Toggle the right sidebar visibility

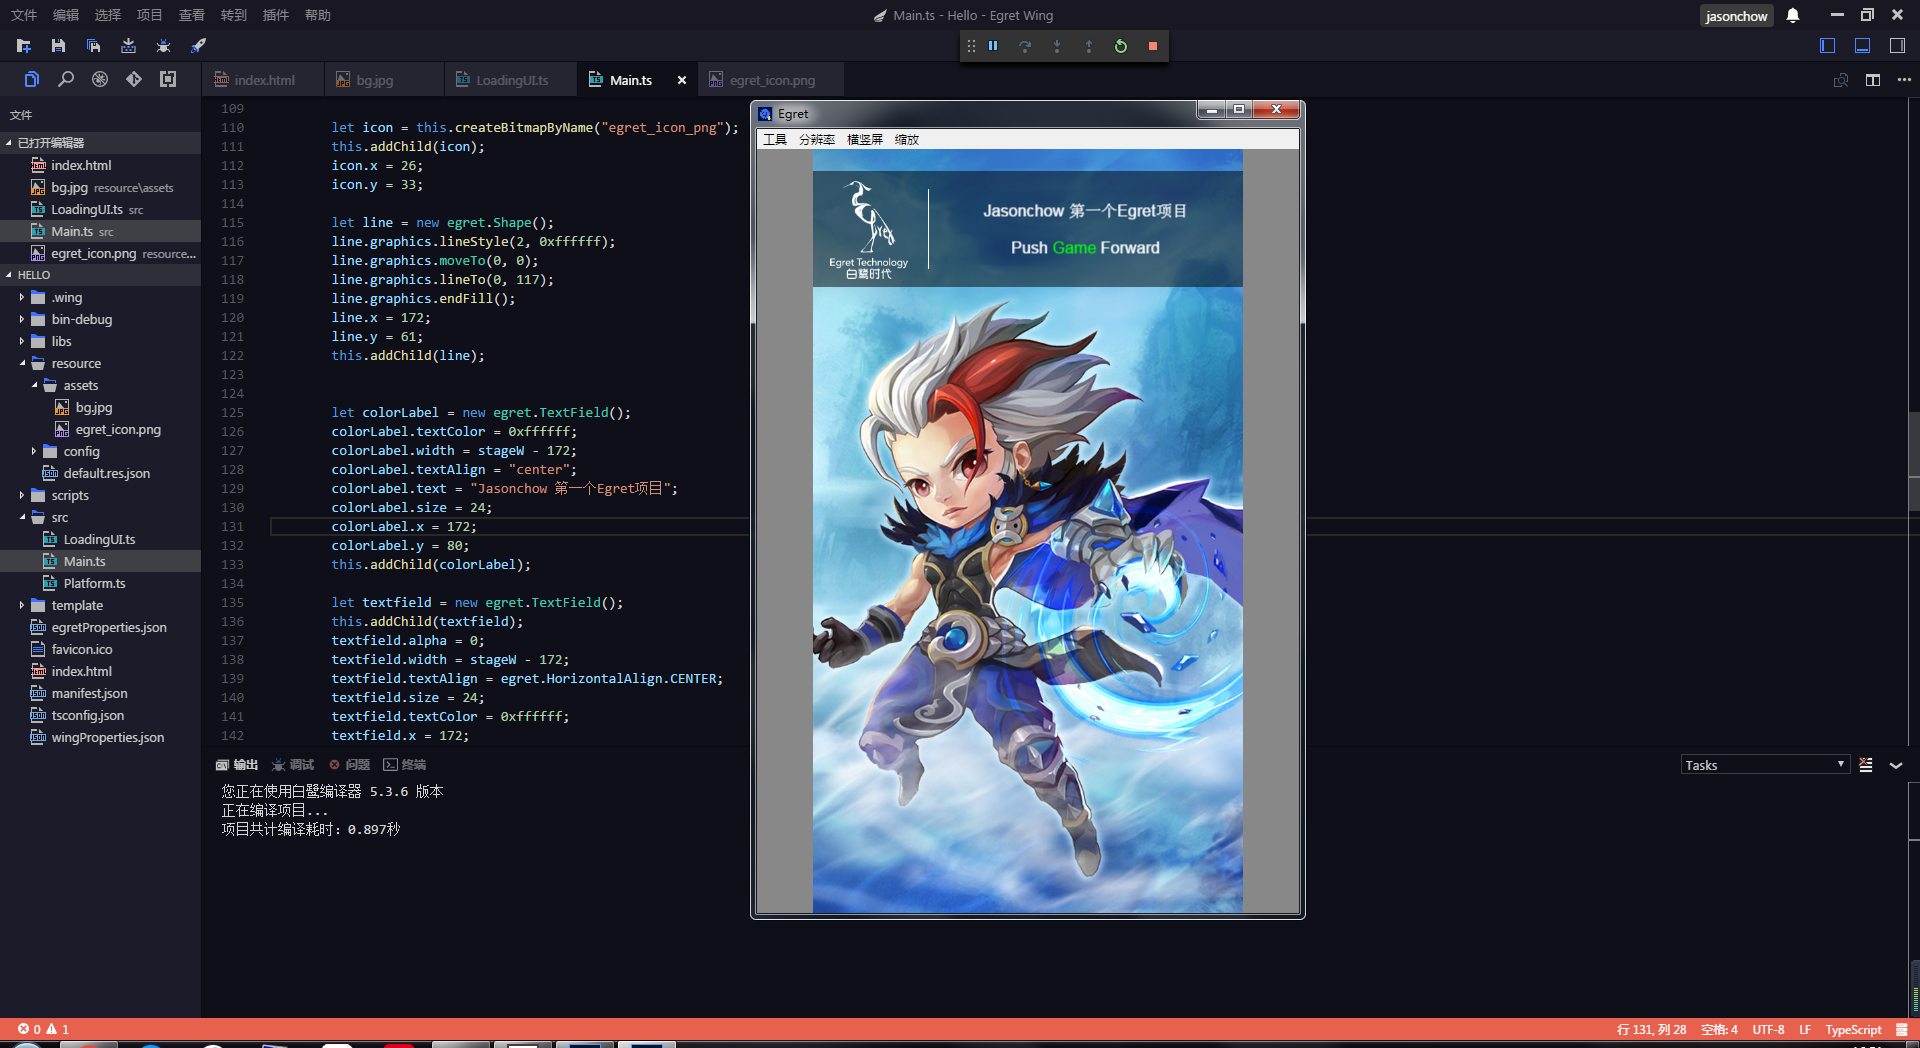1897,46
